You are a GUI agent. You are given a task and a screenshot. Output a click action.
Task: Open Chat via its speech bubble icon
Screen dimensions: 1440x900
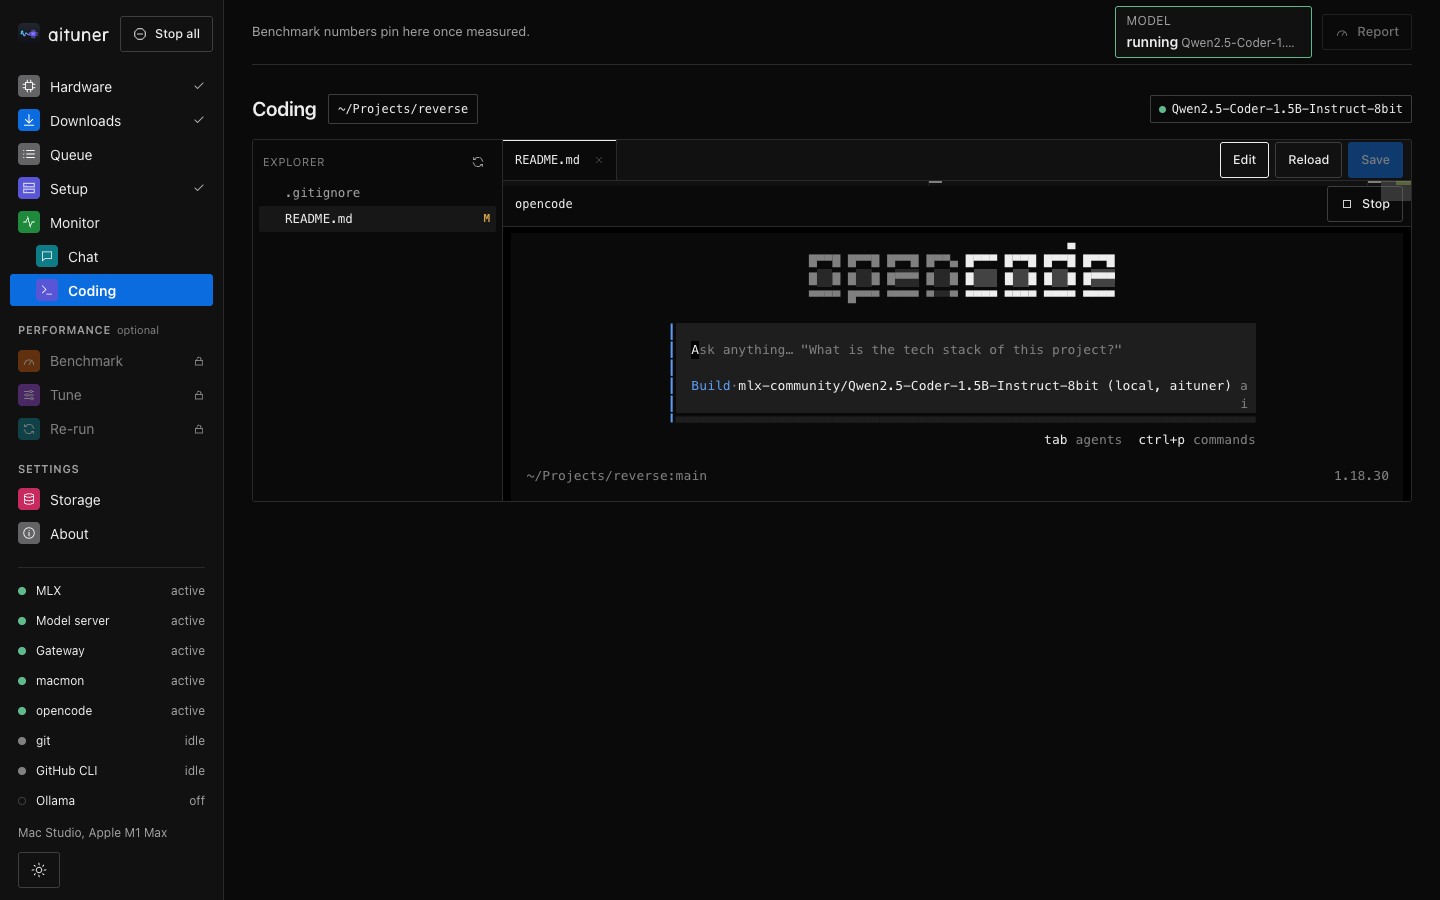coord(47,257)
